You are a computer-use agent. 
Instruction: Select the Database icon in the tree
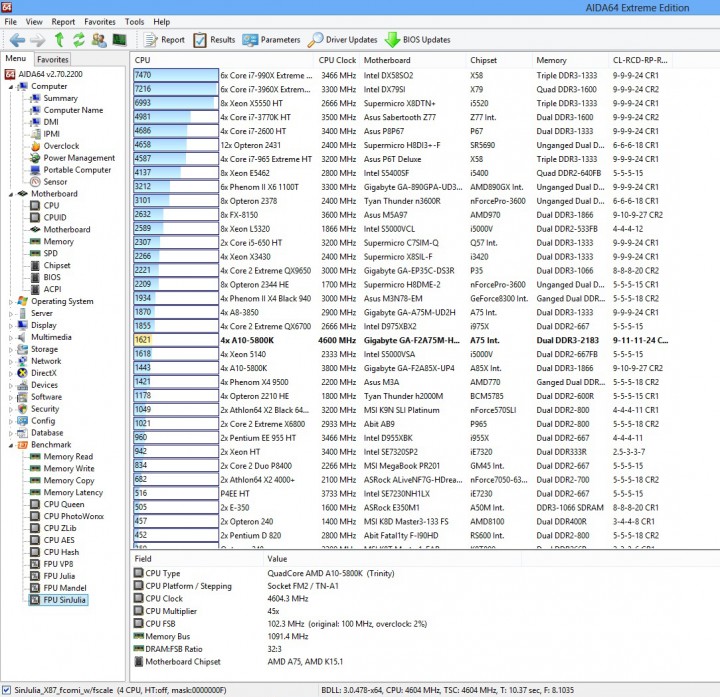[22, 433]
